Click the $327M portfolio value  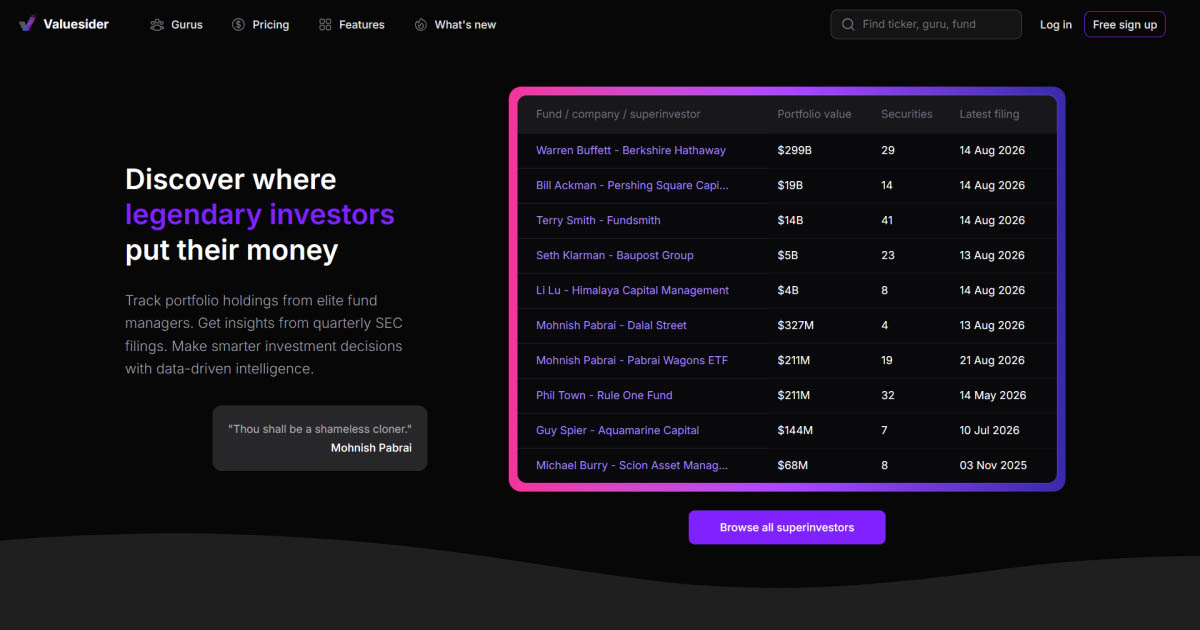click(795, 325)
